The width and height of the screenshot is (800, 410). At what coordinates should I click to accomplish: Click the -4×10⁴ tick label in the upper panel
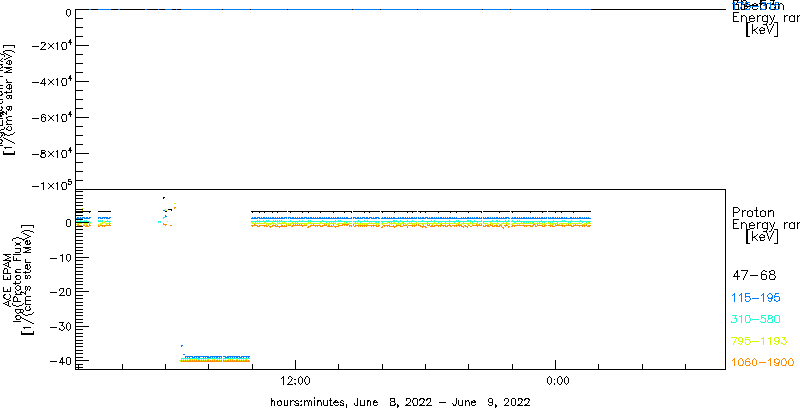coord(51,82)
